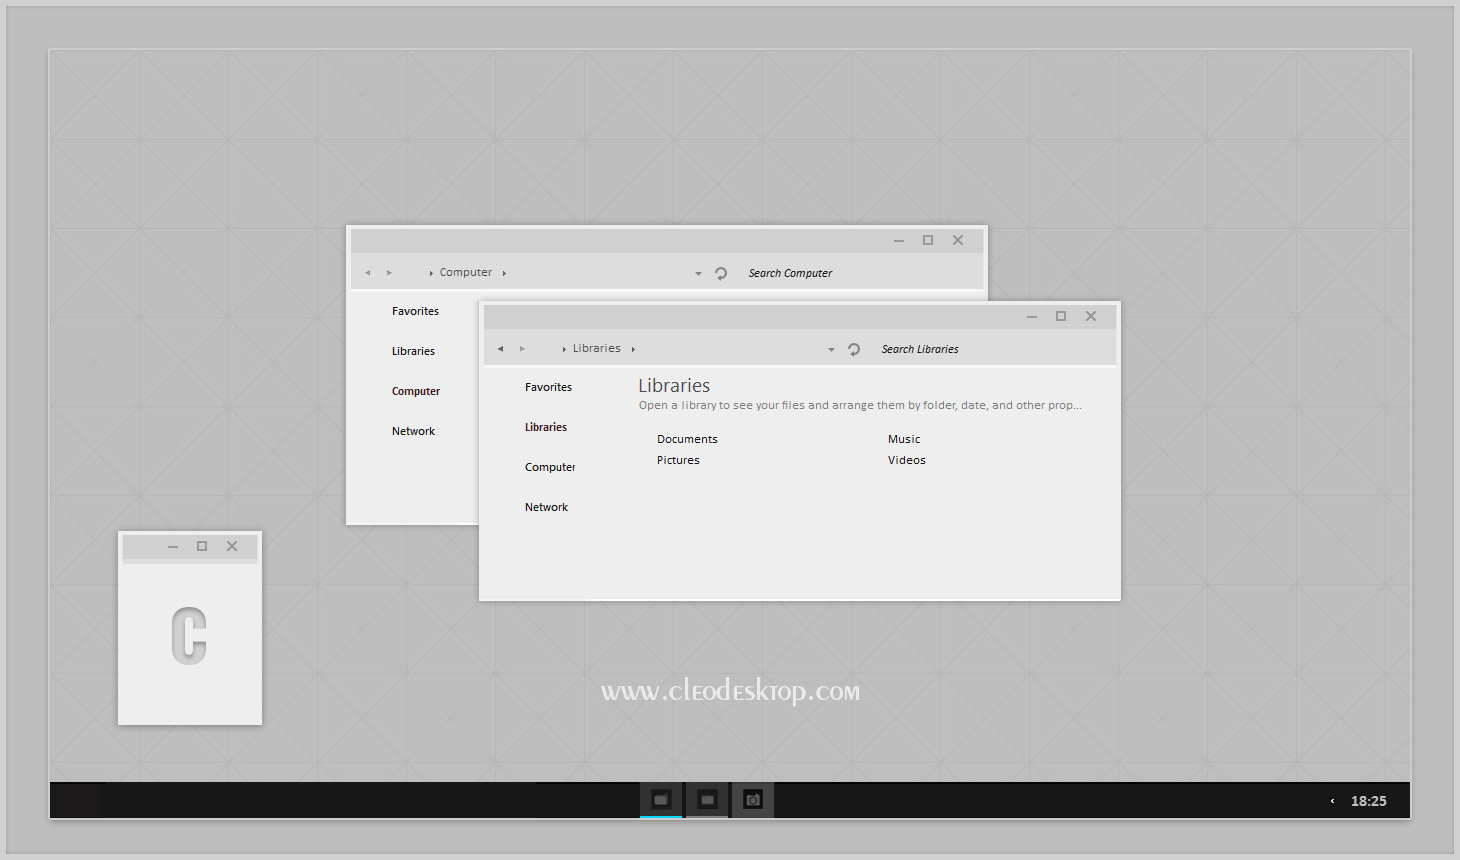Go back in Computer window

click(367, 273)
